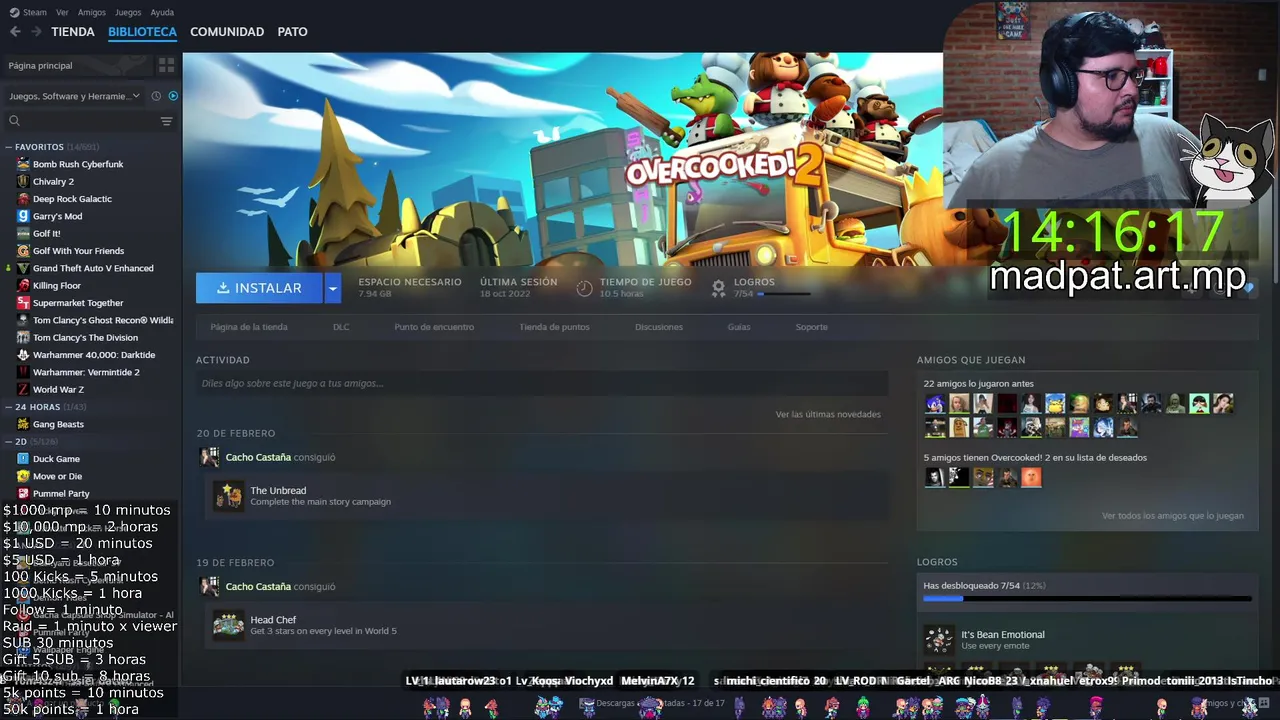Open advanced filter options icon
1280x720 pixels.
point(166,121)
